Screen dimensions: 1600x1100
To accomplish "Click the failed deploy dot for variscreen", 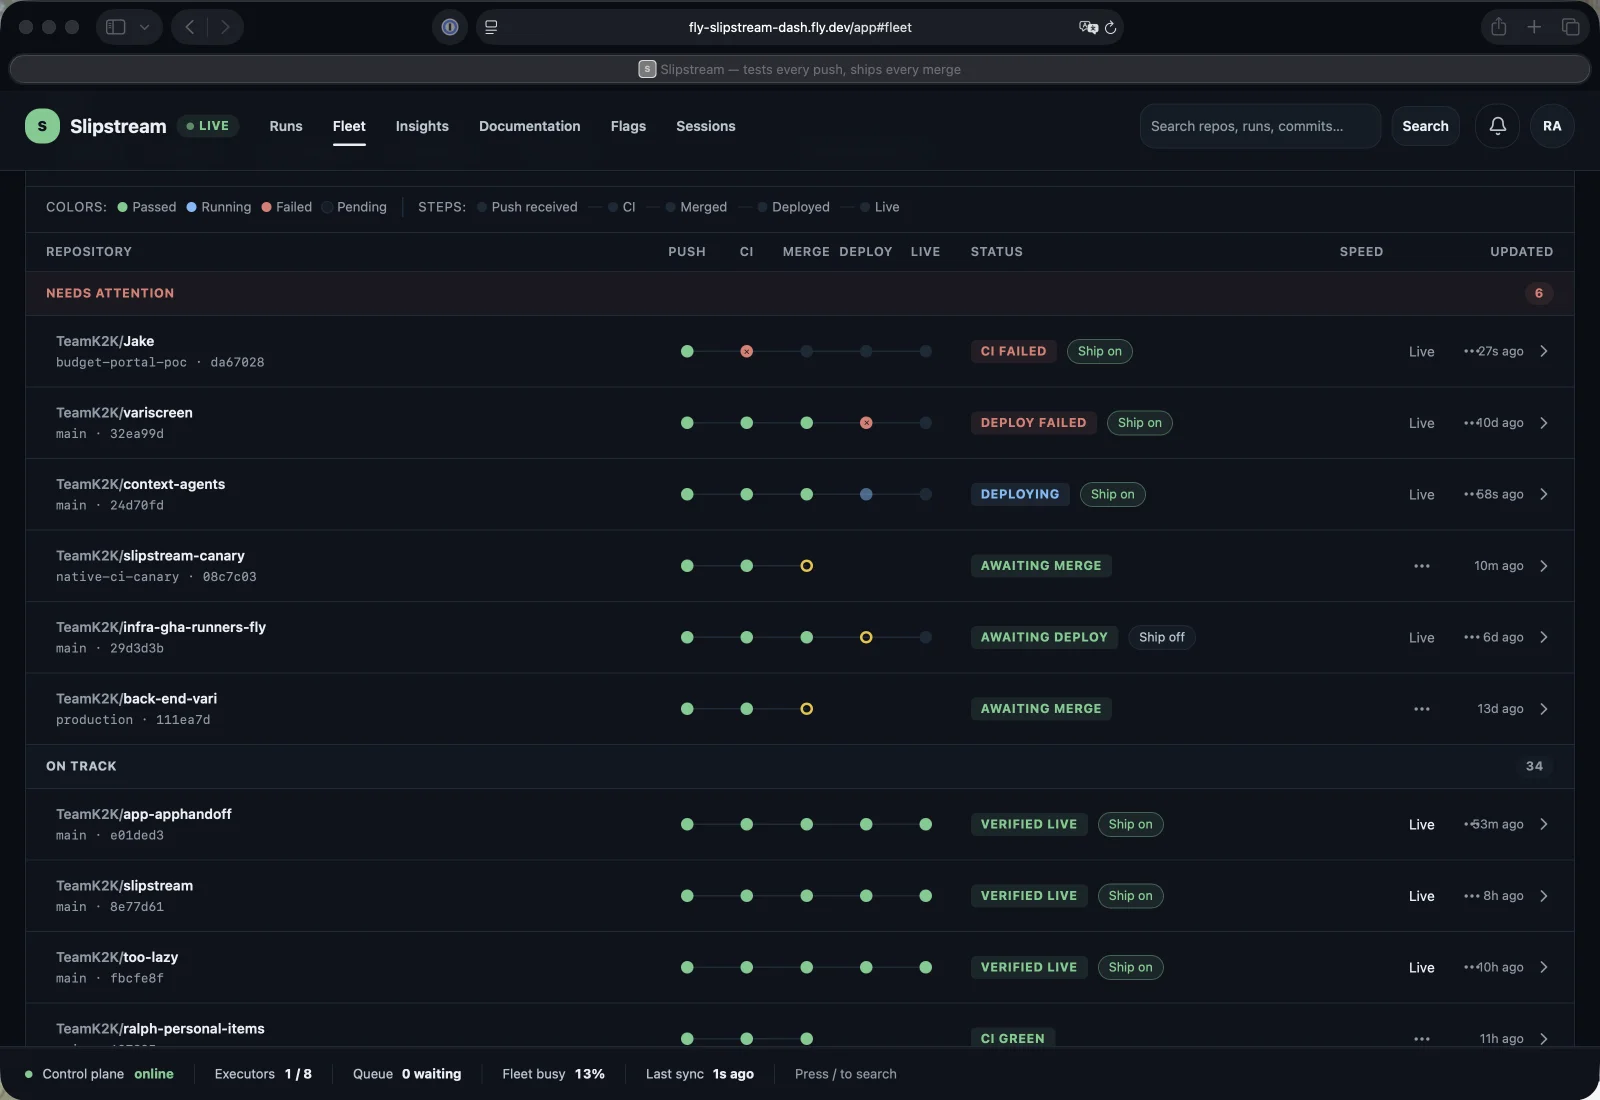I will (x=866, y=423).
